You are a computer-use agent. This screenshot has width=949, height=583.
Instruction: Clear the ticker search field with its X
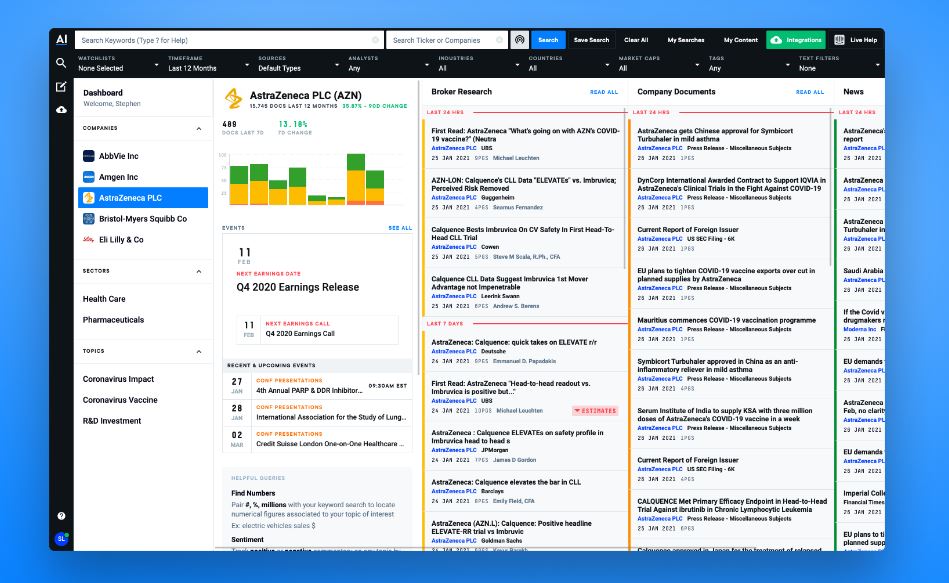tap(499, 40)
